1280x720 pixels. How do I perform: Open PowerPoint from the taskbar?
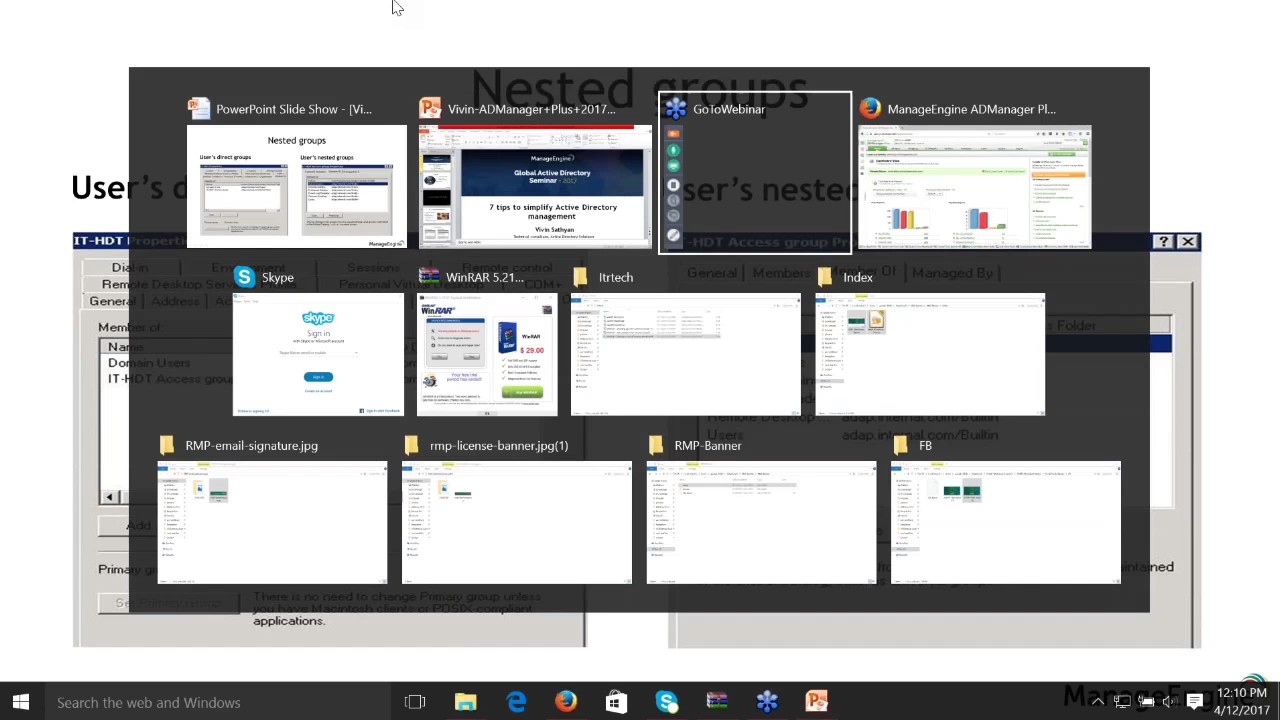click(x=817, y=702)
